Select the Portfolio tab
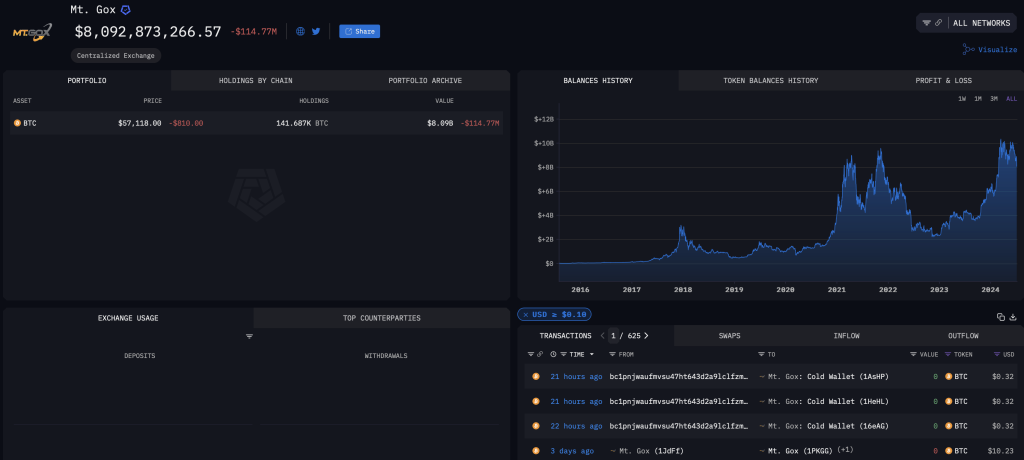 (87, 80)
